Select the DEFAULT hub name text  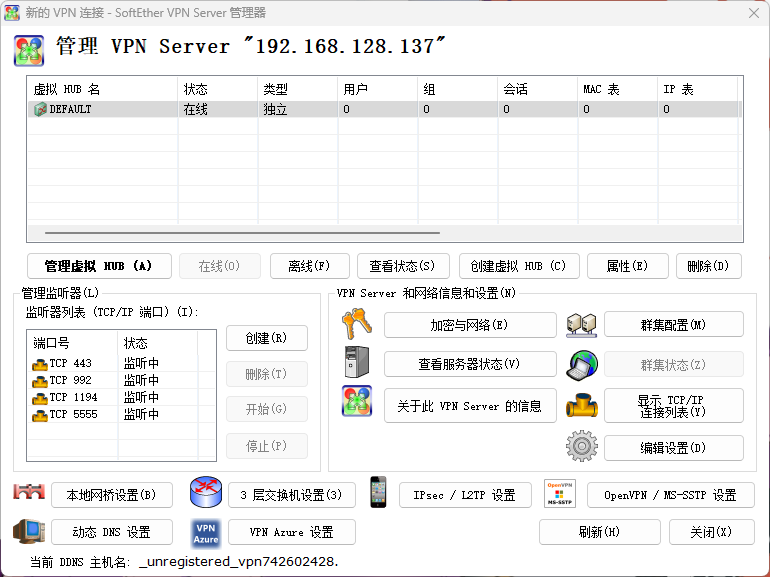pos(70,110)
